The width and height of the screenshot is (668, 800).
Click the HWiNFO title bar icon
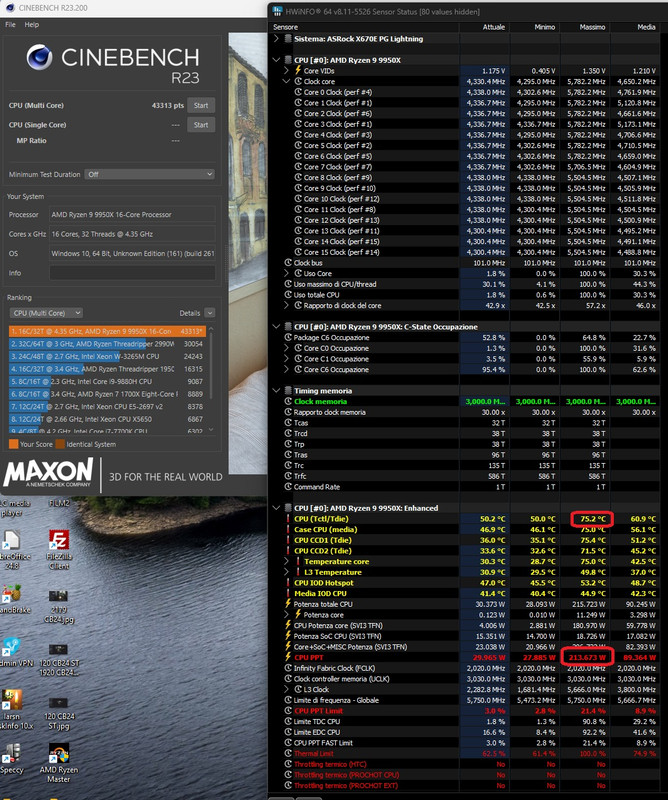[x=278, y=11]
